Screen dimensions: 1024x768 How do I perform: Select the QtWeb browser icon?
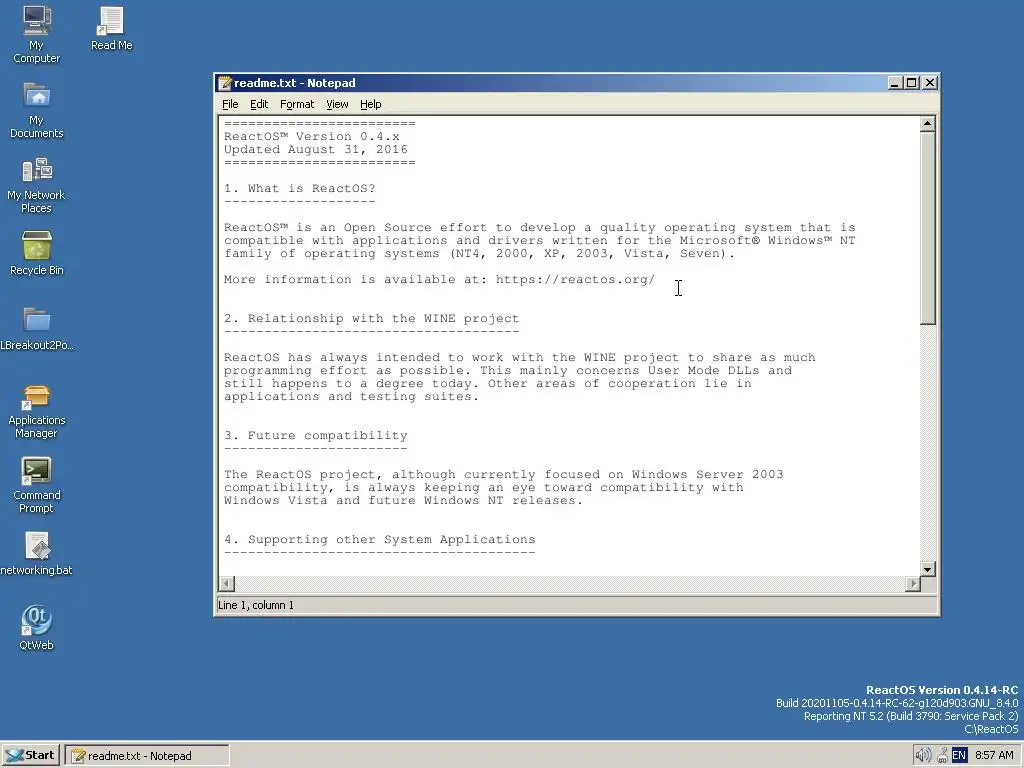coord(37,628)
